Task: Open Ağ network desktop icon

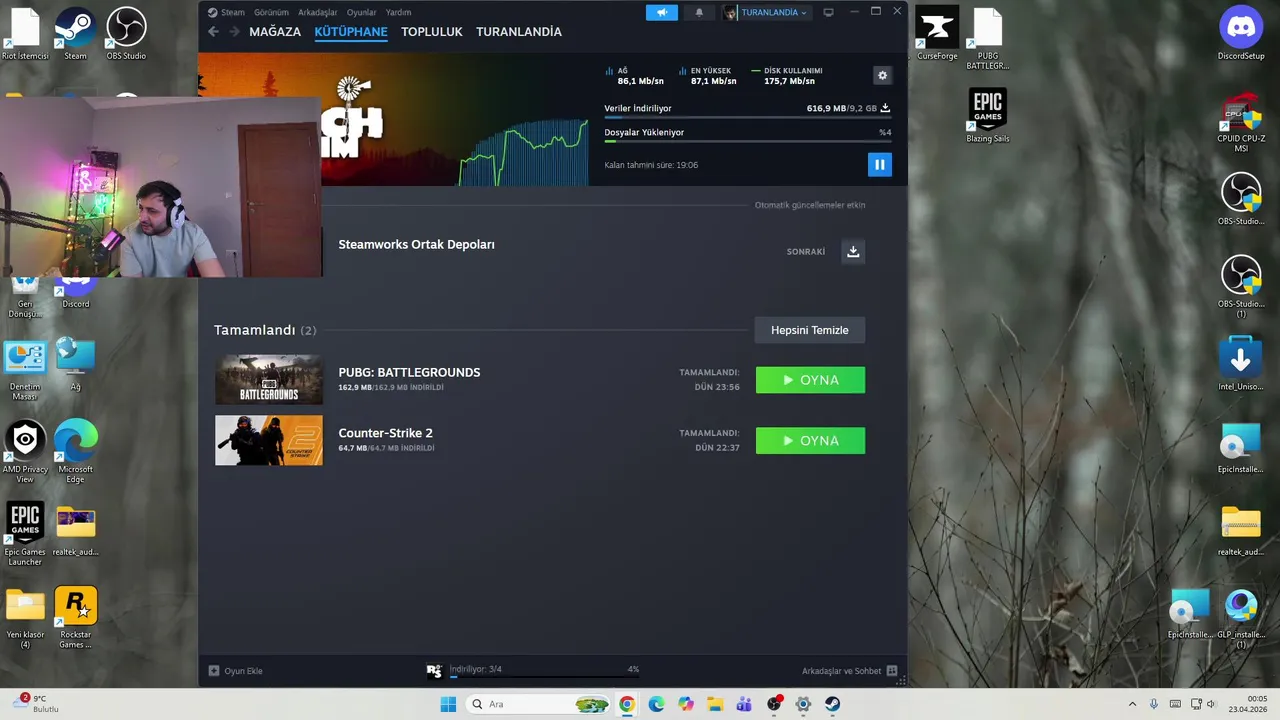Action: click(x=75, y=364)
